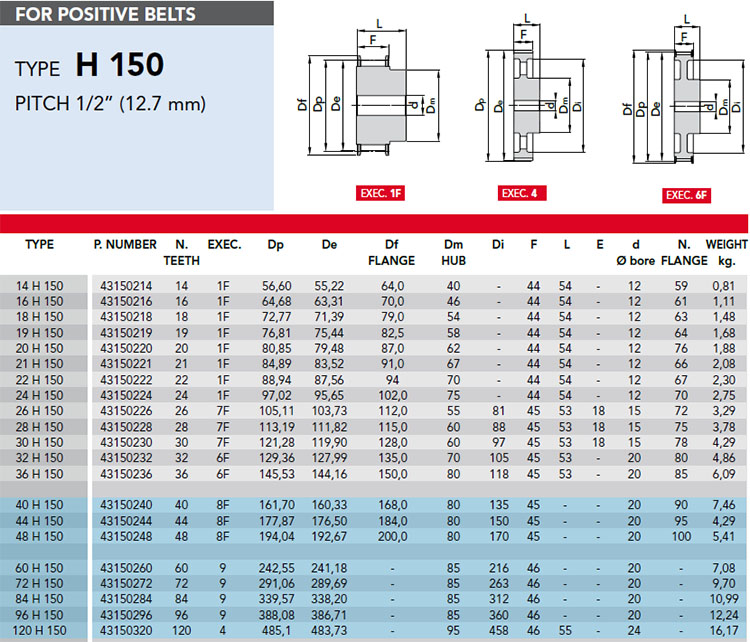Select the 14 H 150 row type cell
The width and height of the screenshot is (750, 642).
coord(40,286)
